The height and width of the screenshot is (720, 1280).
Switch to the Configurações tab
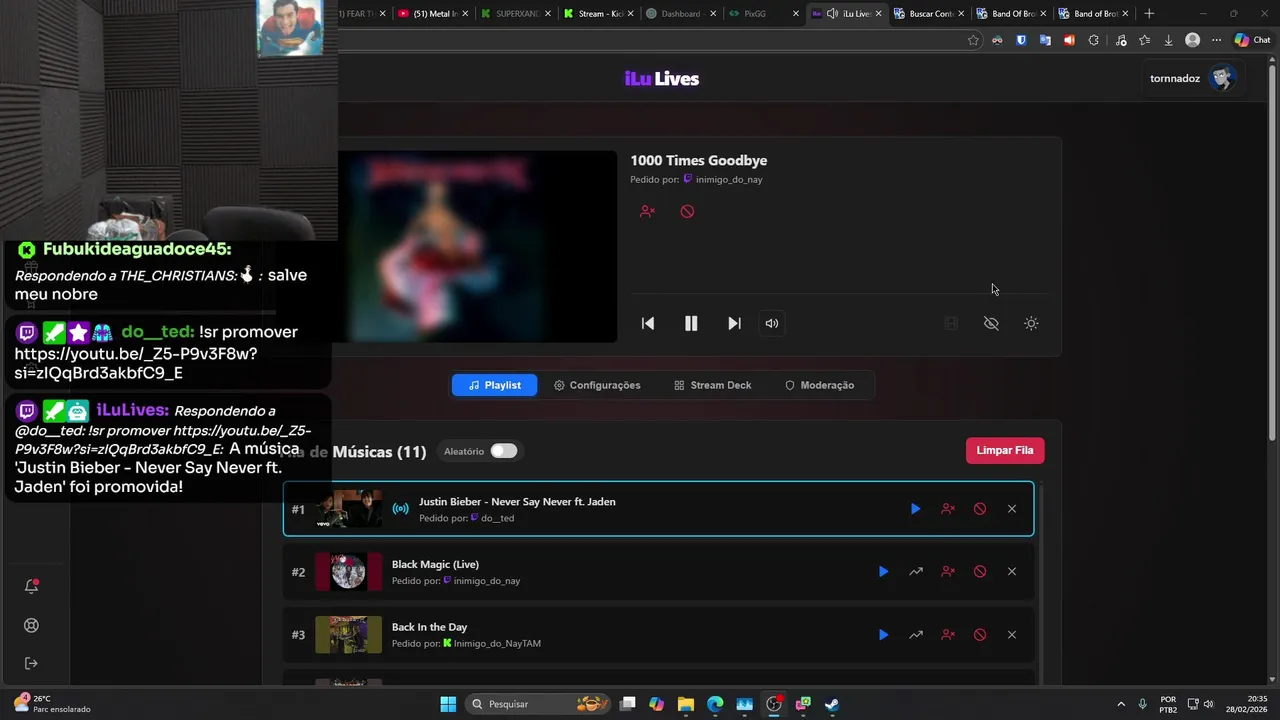click(x=597, y=385)
